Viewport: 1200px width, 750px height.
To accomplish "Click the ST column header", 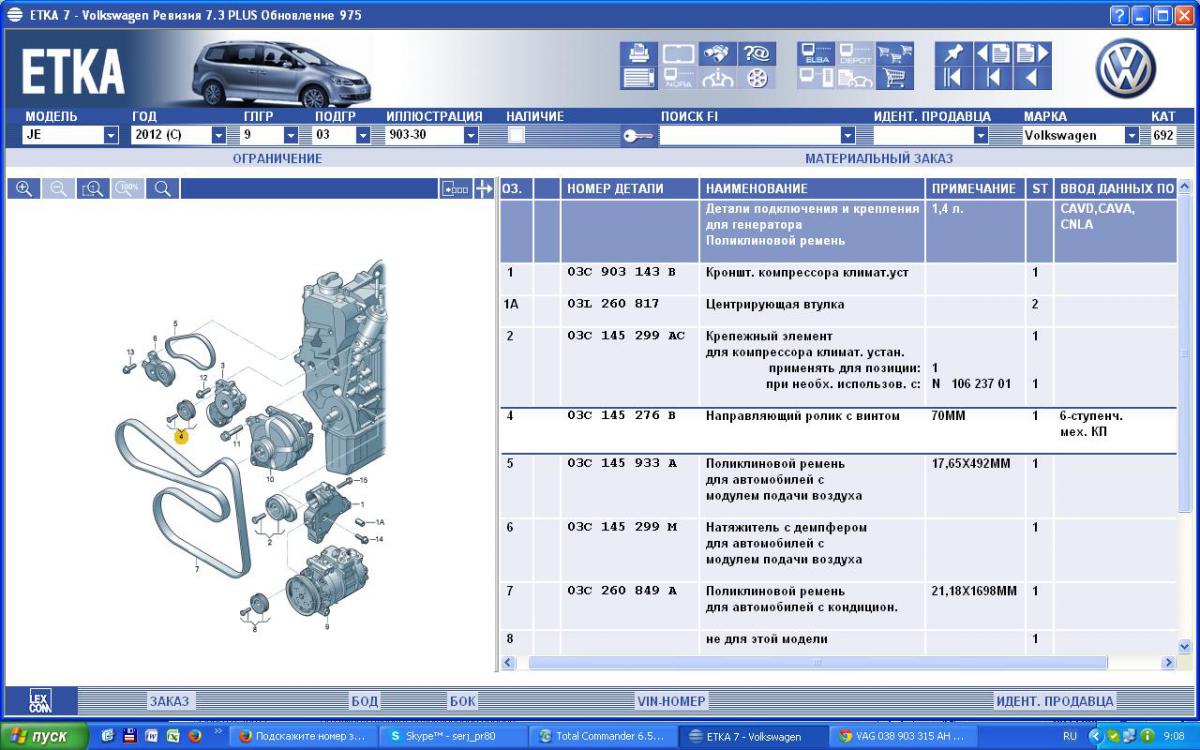I will tap(1040, 188).
